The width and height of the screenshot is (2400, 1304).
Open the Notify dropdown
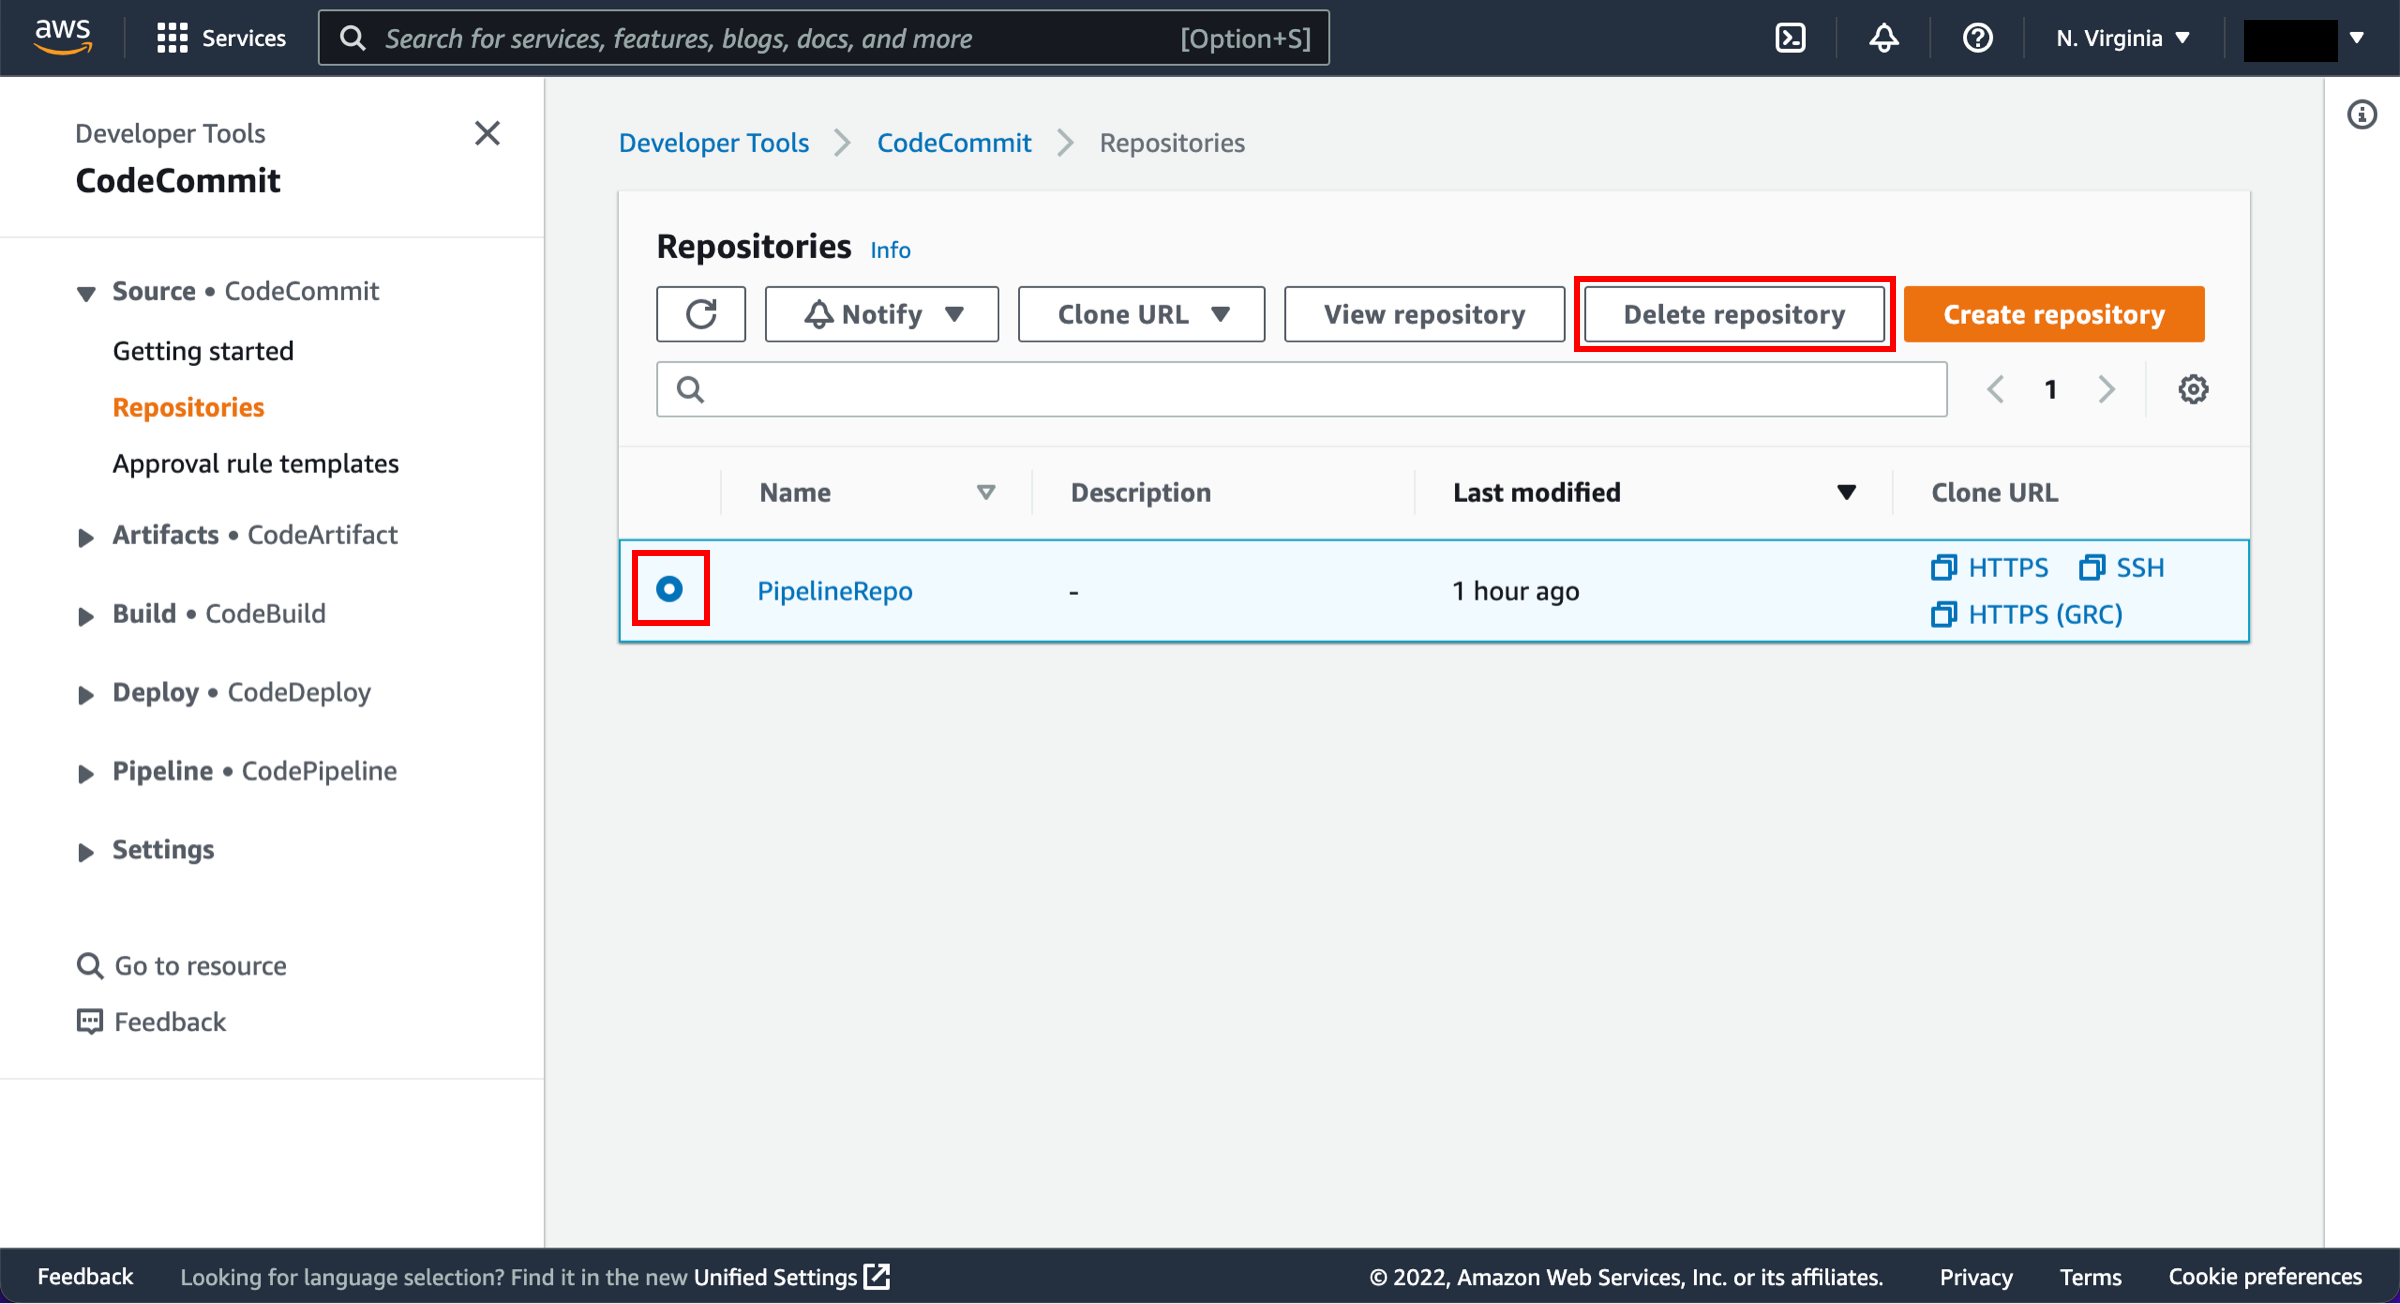(881, 314)
